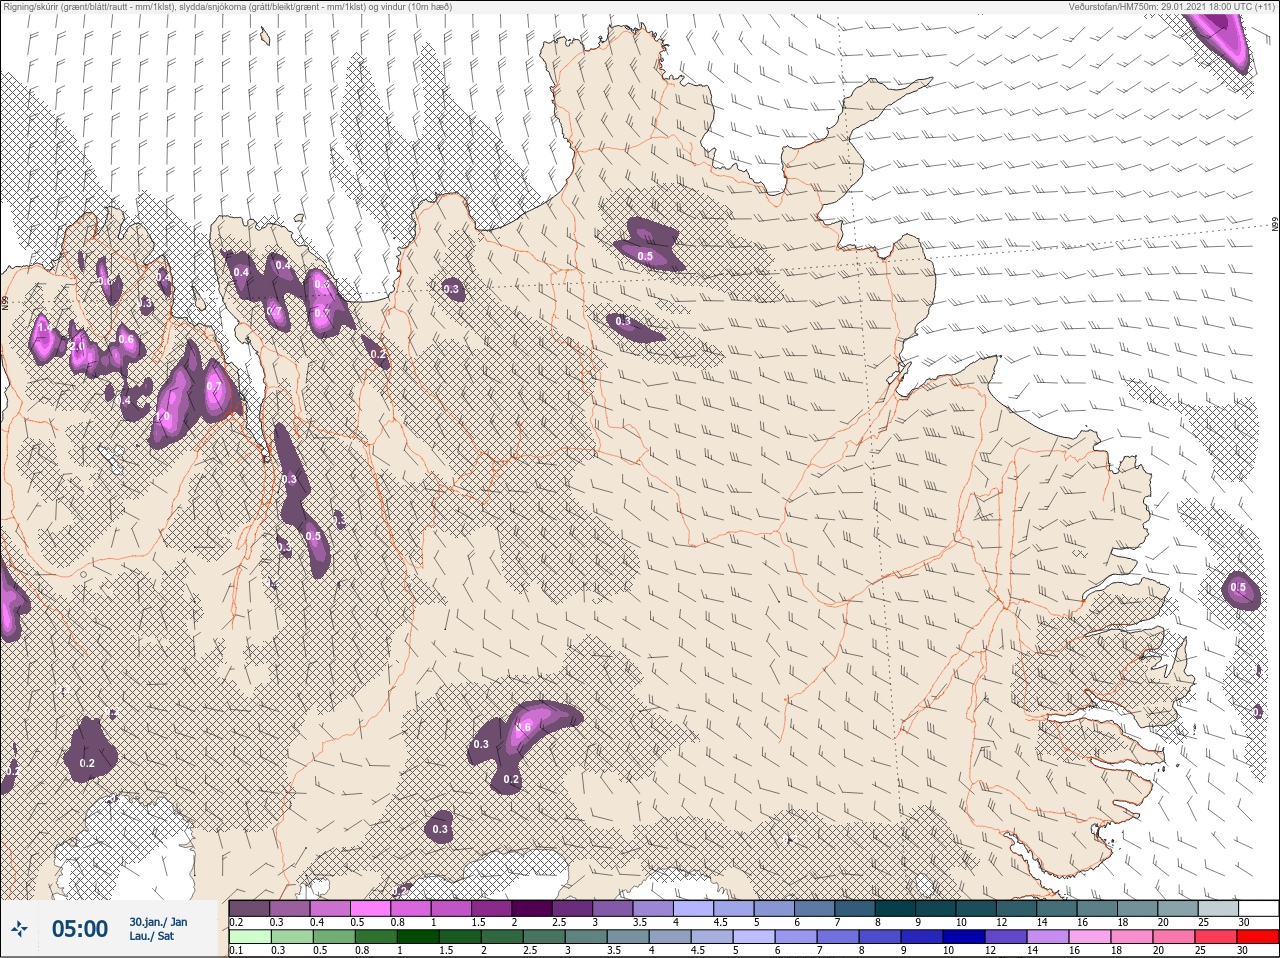
Task: Pick the pale green 0.1–0.3 swatch in the bottom legend row
Action: pyautogui.click(x=249, y=936)
